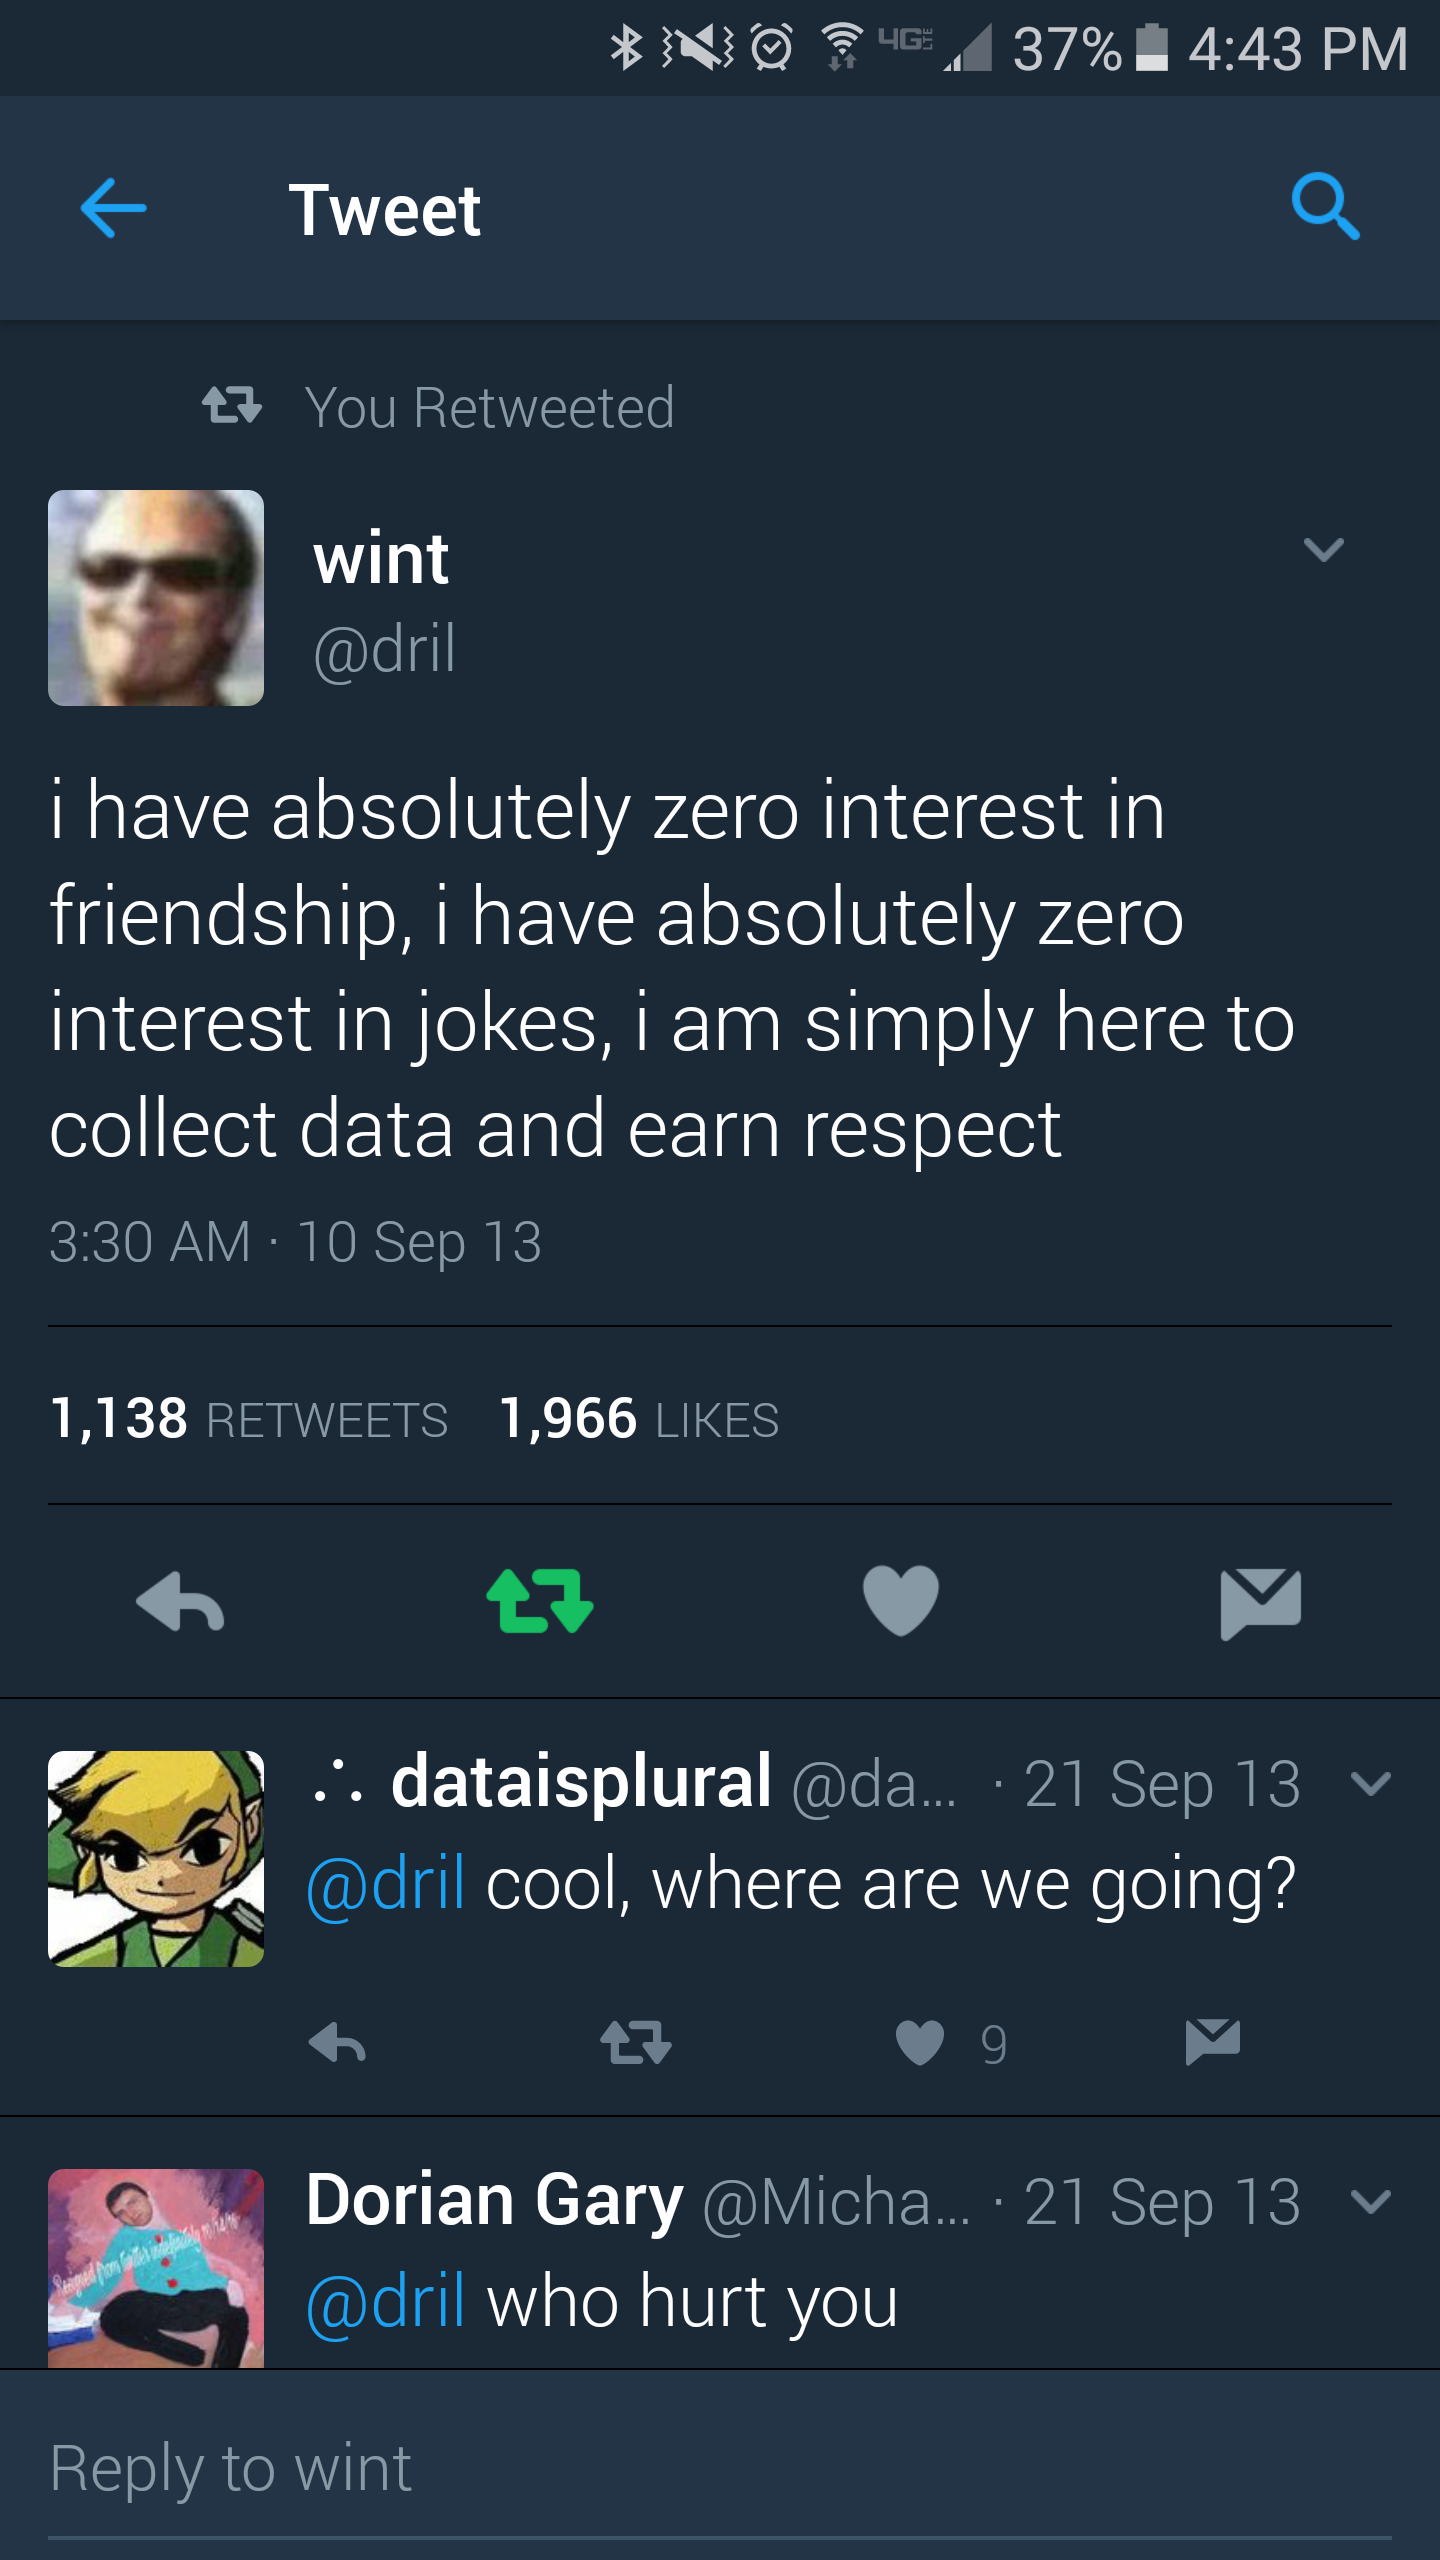
Task: Open the options chevron on wint's tweet
Action: 1323,549
